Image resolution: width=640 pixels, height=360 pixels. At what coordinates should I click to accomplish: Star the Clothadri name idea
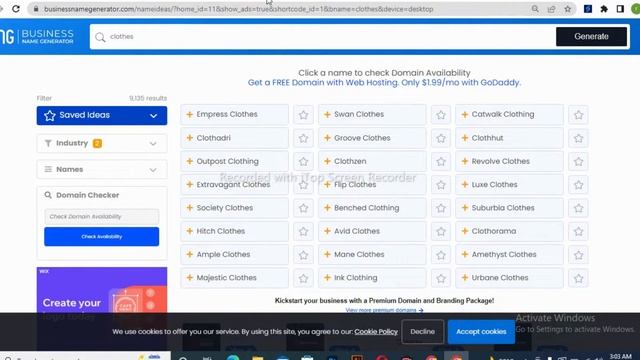click(x=303, y=138)
